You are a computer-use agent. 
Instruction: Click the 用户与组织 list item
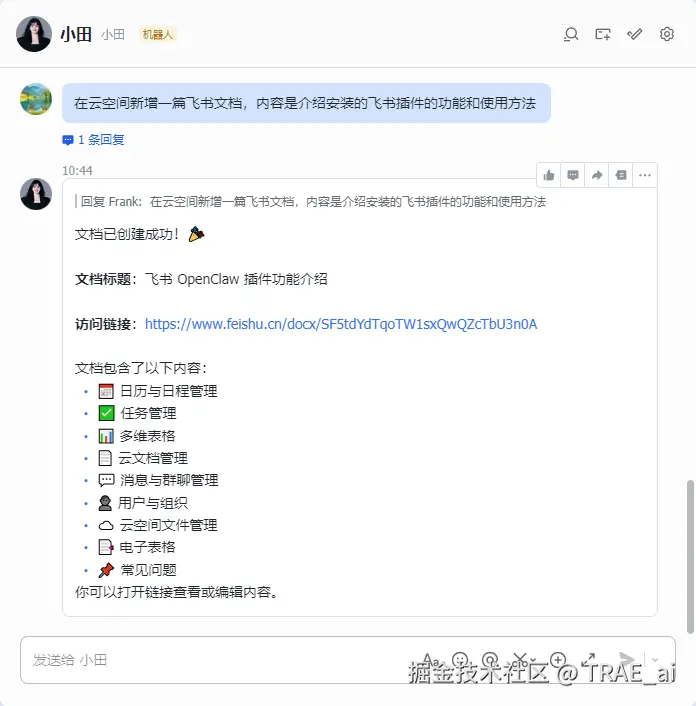pyautogui.click(x=143, y=502)
